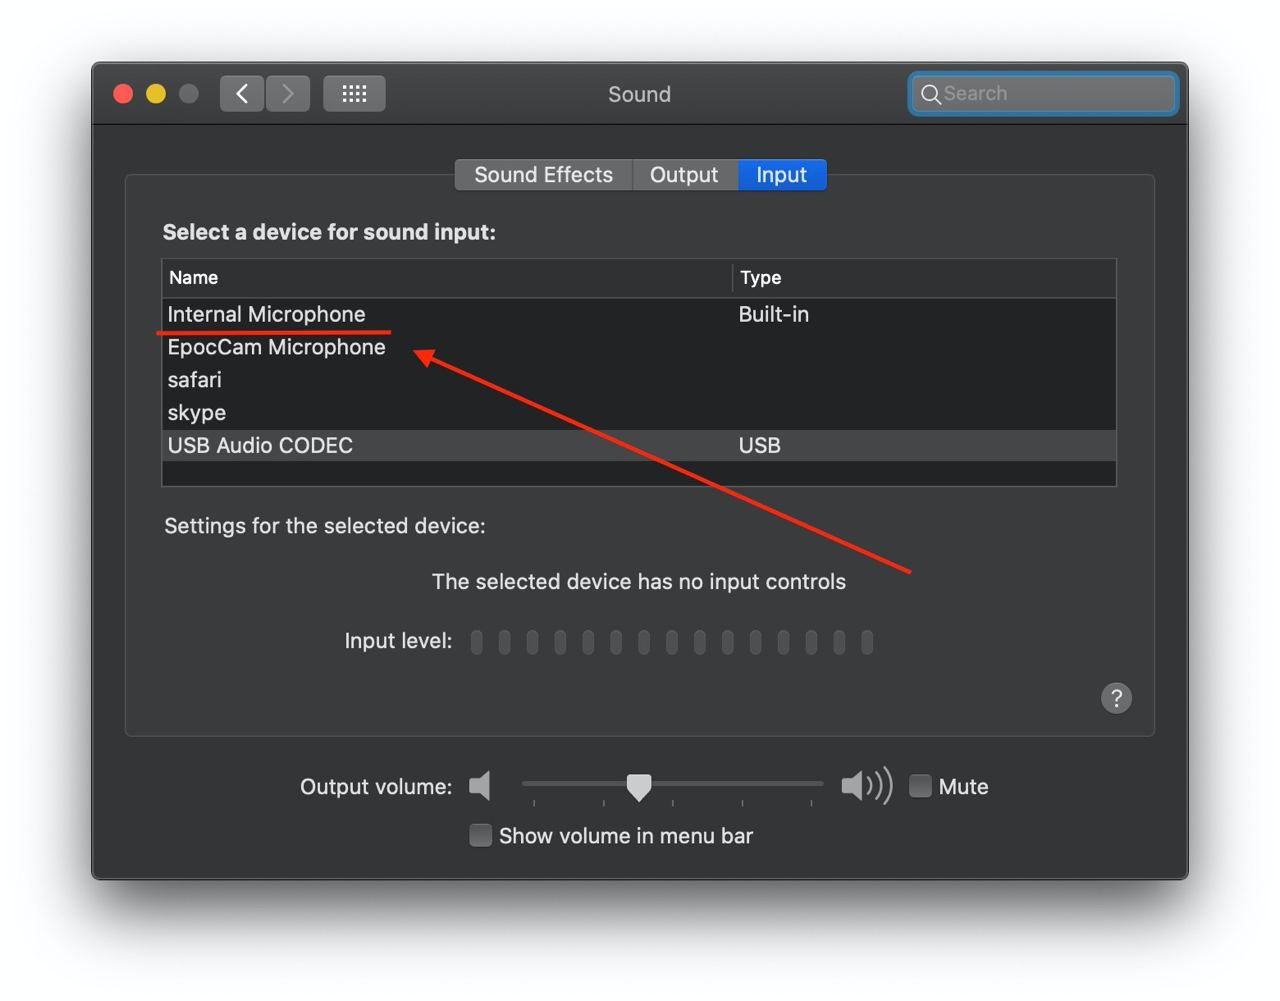Close the Sound window with the red button
This screenshot has height=1001, width=1280.
(123, 94)
